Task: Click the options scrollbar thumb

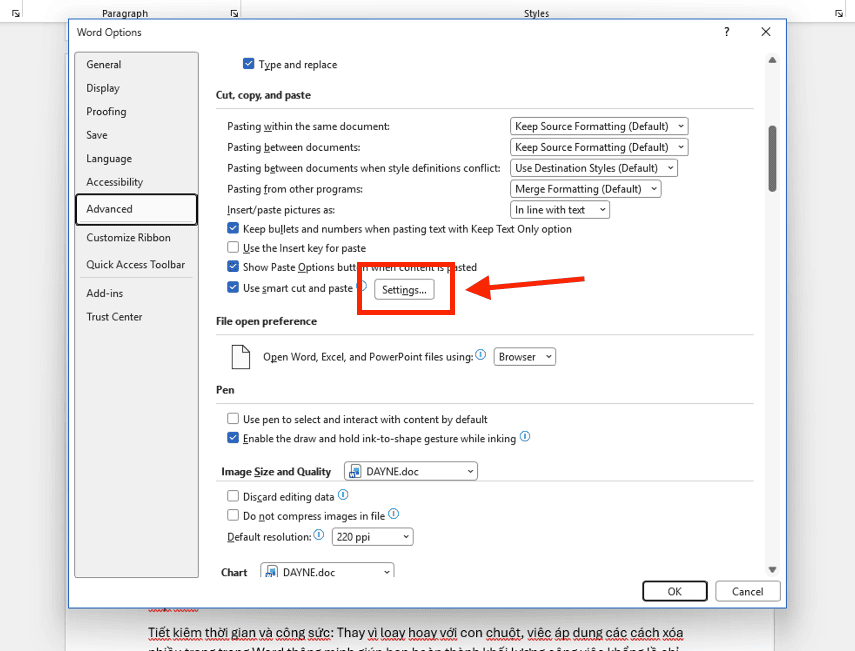Action: (772, 159)
